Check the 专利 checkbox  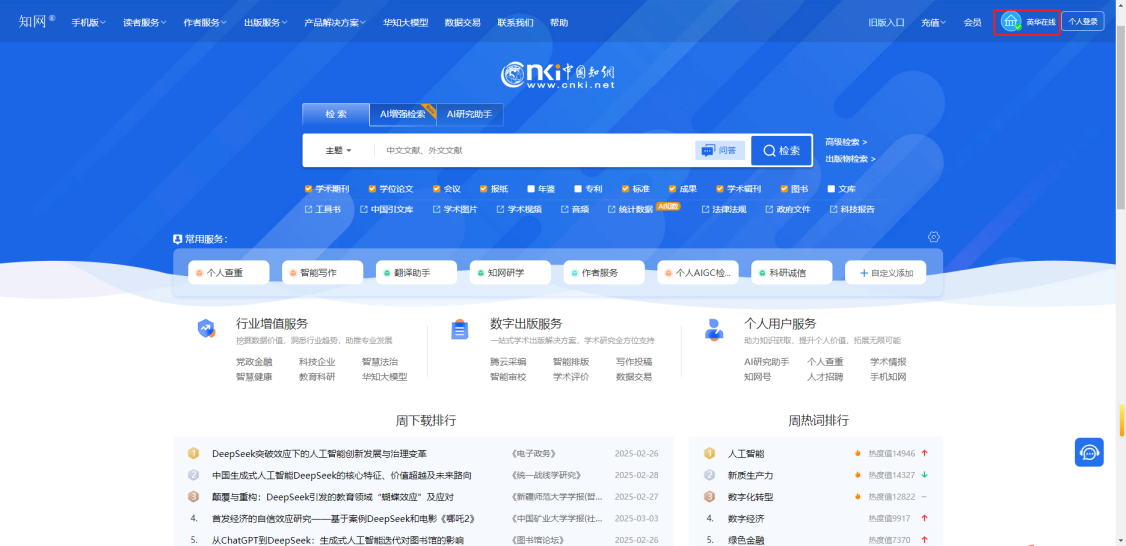(578, 189)
